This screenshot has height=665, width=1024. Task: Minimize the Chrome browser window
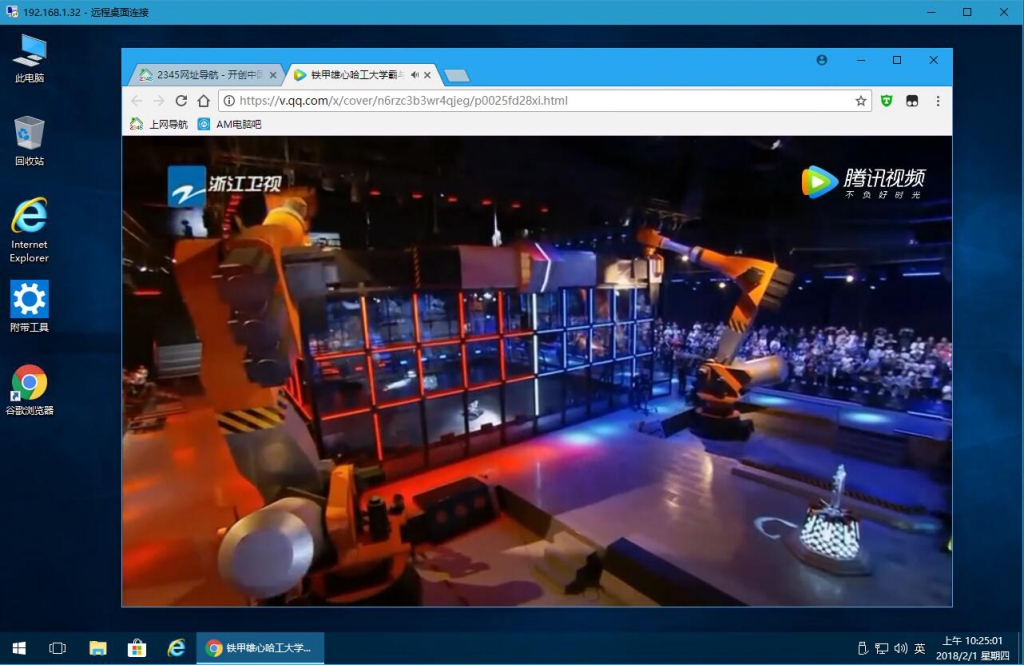tap(861, 60)
